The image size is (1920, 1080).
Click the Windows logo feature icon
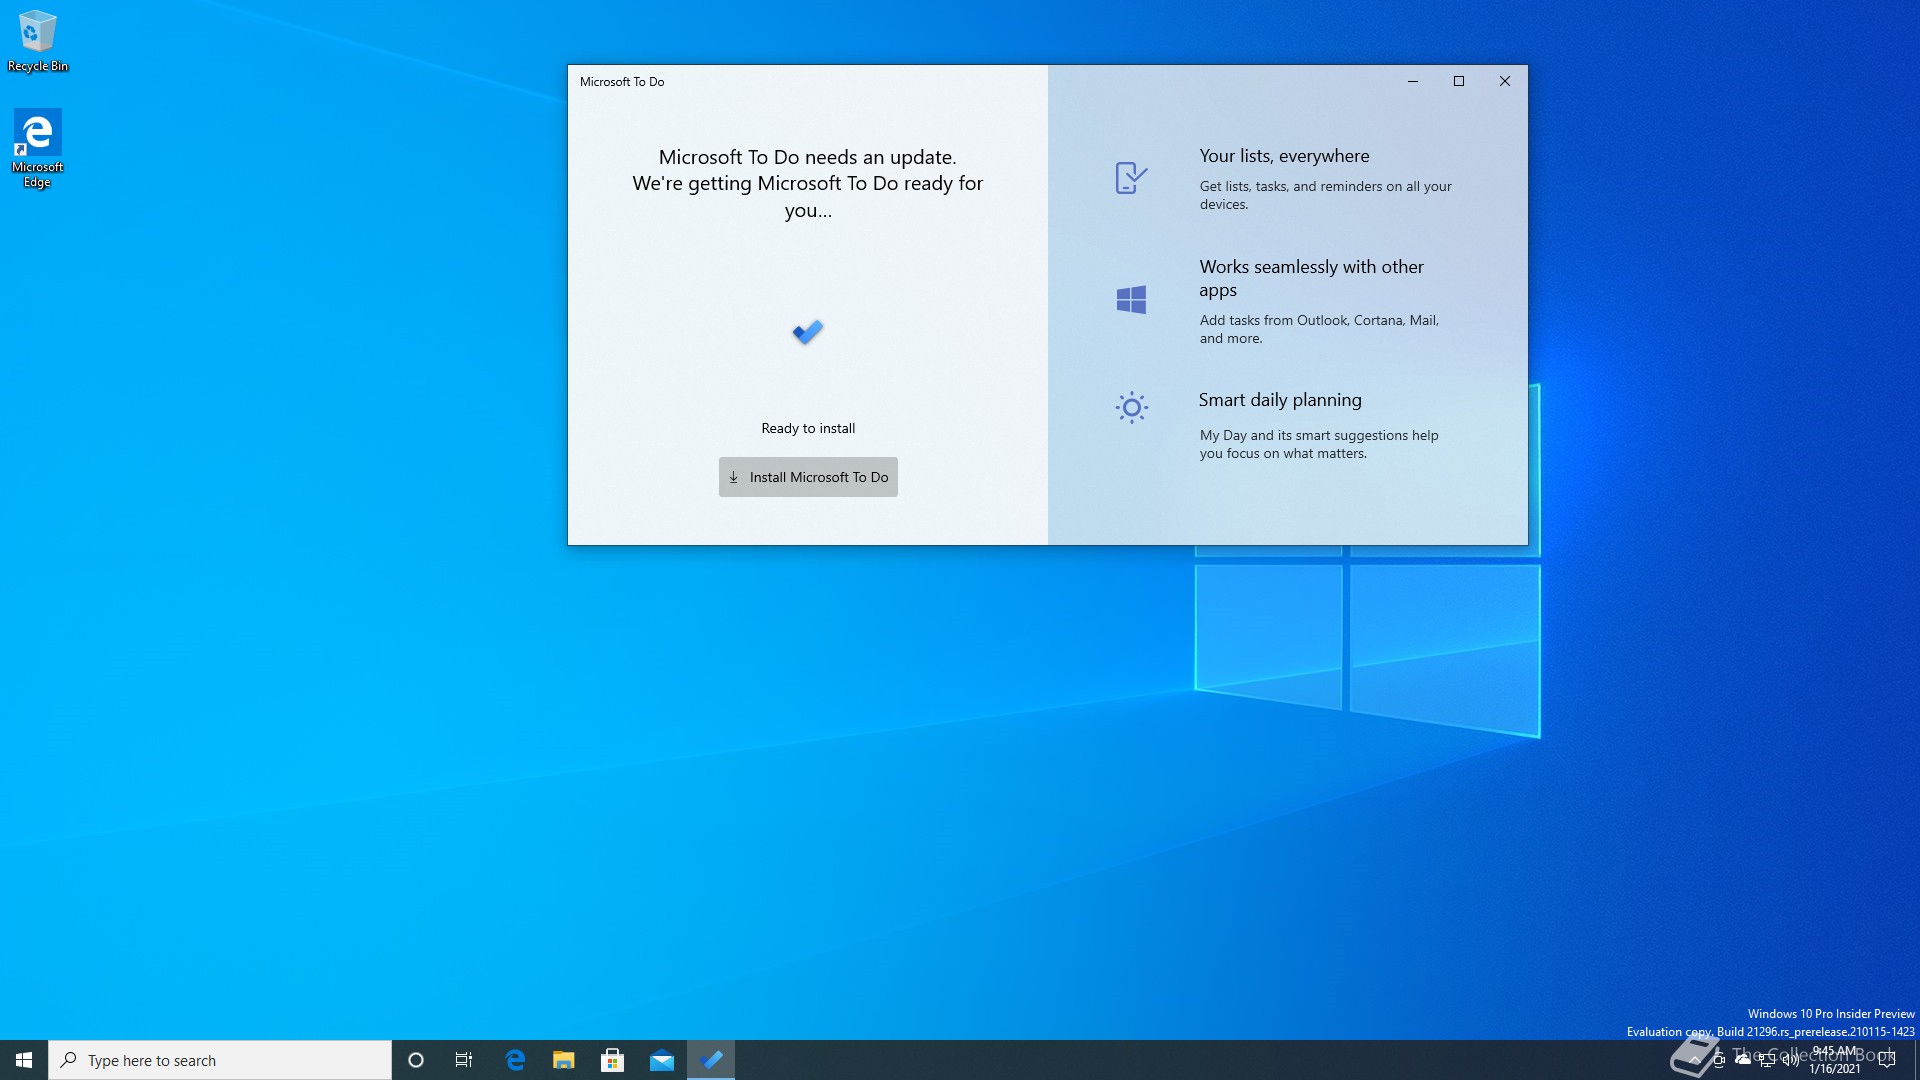click(x=1131, y=300)
